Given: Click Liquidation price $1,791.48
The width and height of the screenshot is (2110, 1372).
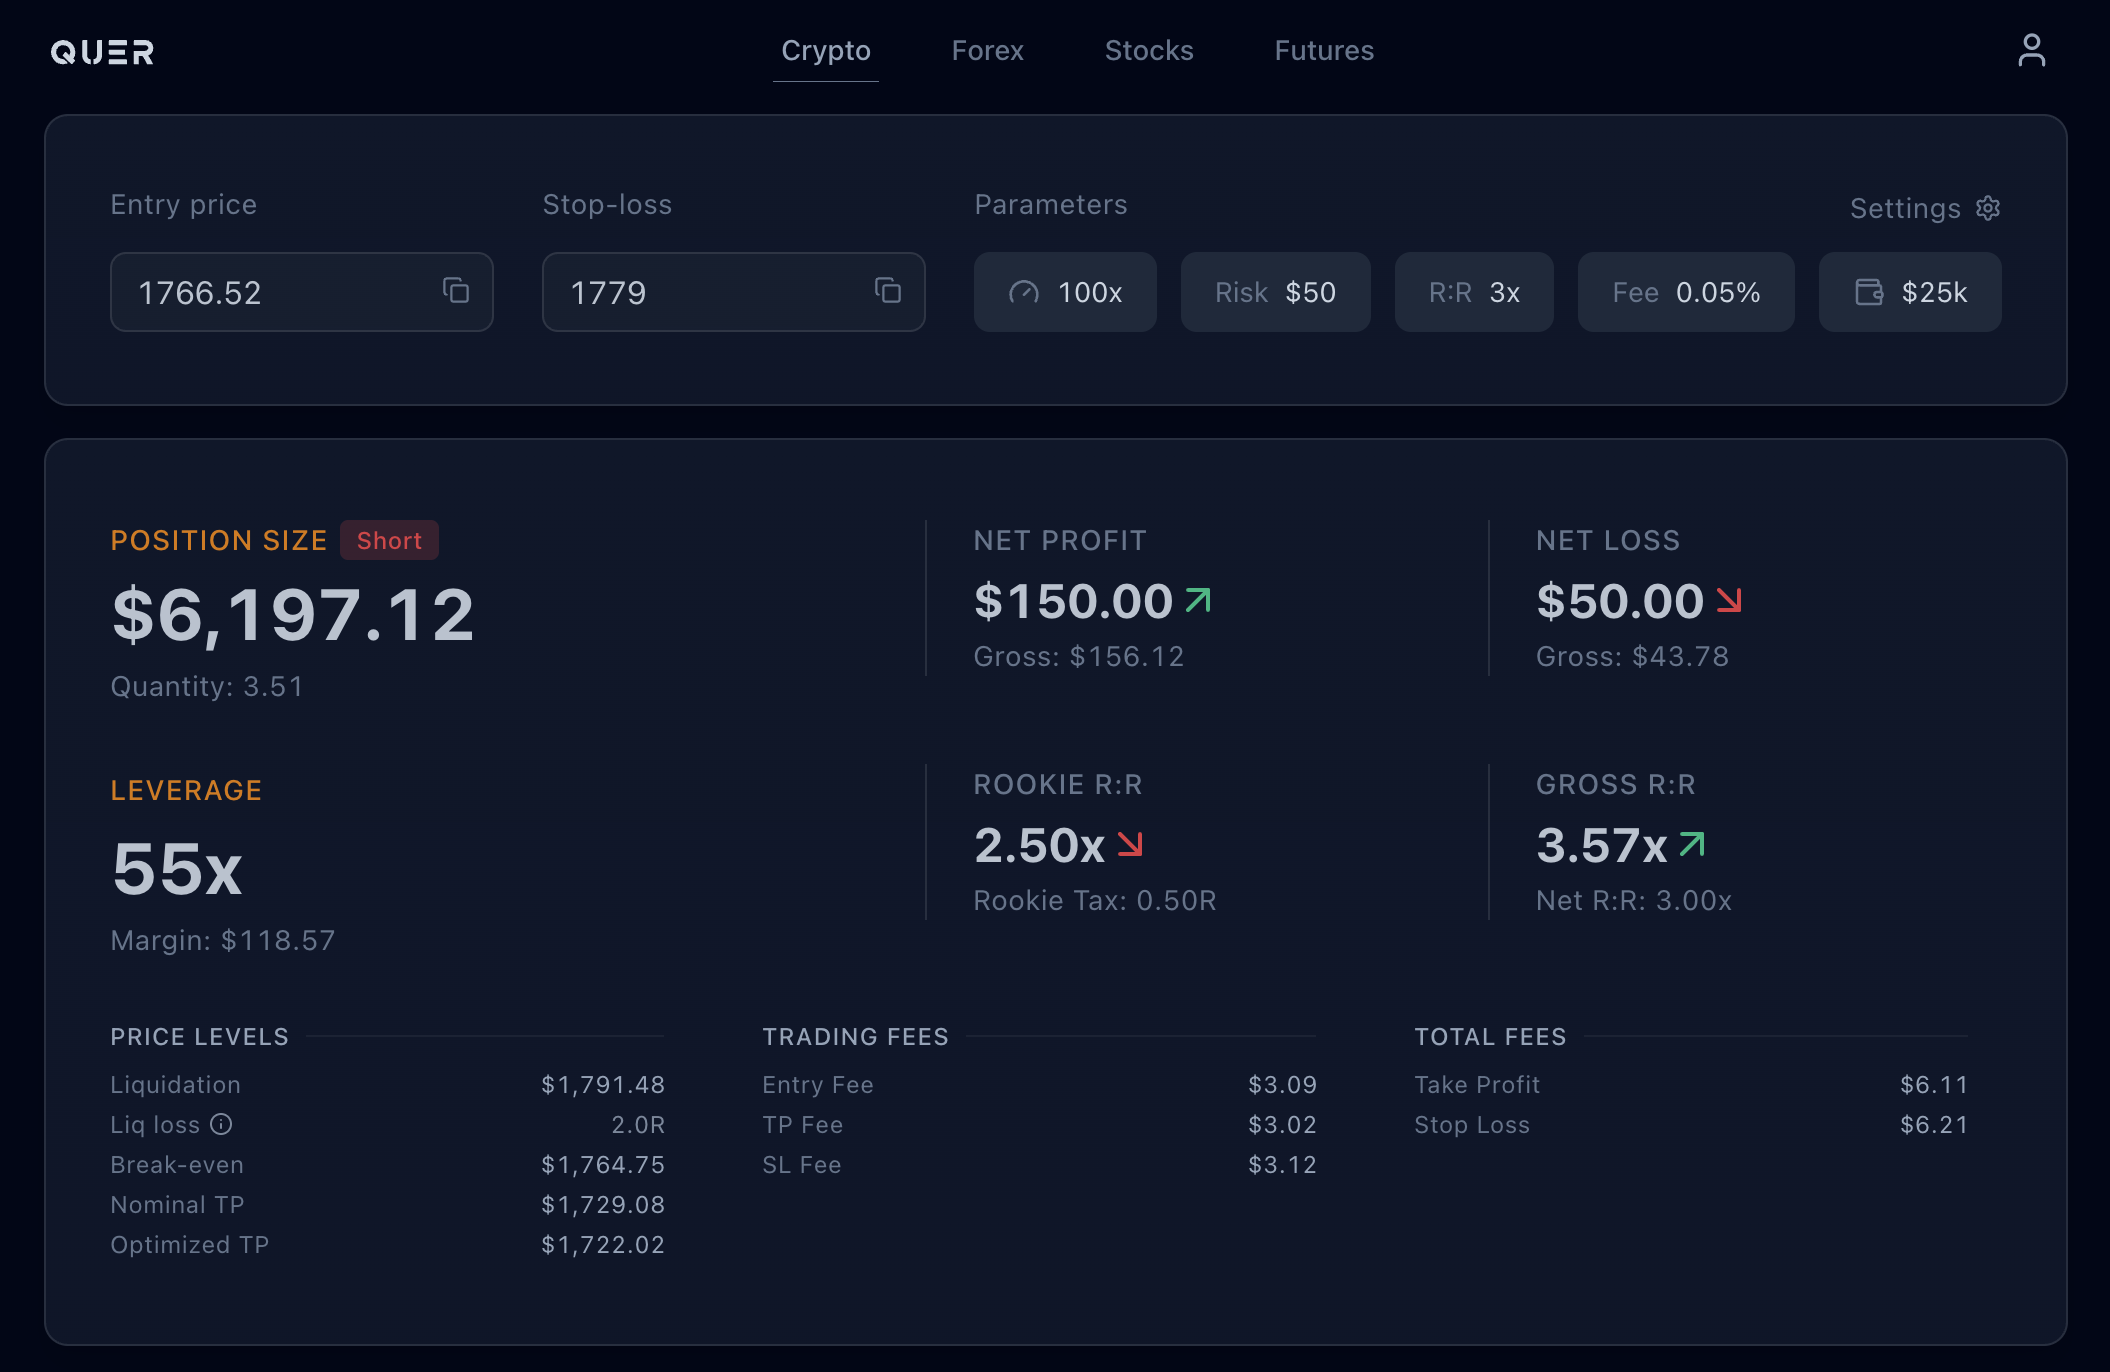Looking at the screenshot, I should tap(603, 1084).
